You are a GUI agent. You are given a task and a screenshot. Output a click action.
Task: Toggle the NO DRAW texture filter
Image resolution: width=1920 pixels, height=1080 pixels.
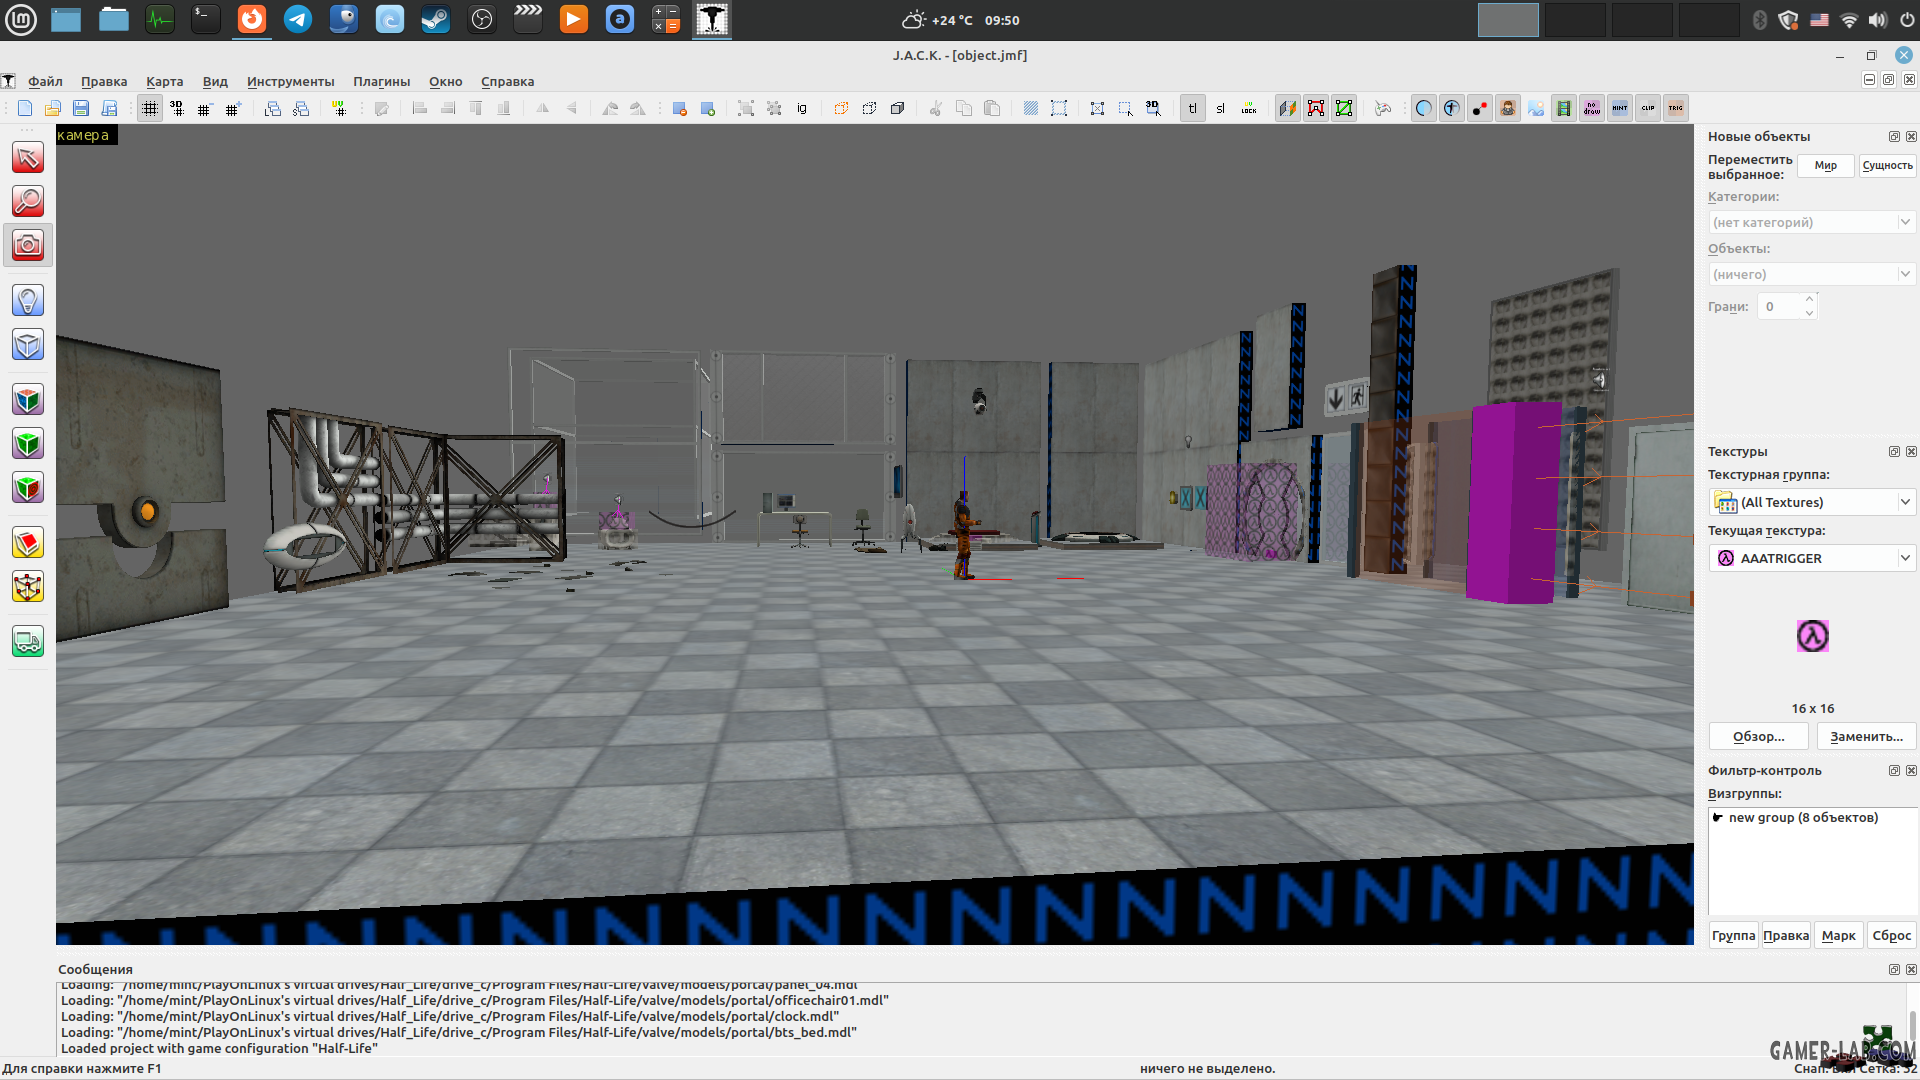tap(1592, 109)
